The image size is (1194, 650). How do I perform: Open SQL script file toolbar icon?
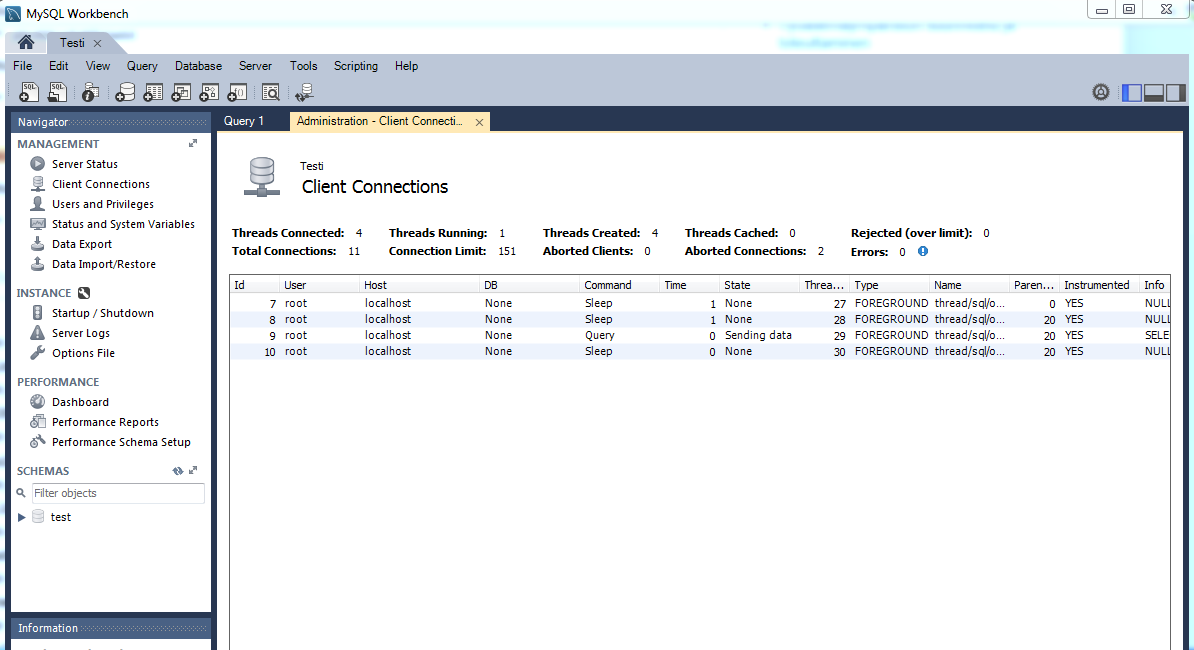58,92
